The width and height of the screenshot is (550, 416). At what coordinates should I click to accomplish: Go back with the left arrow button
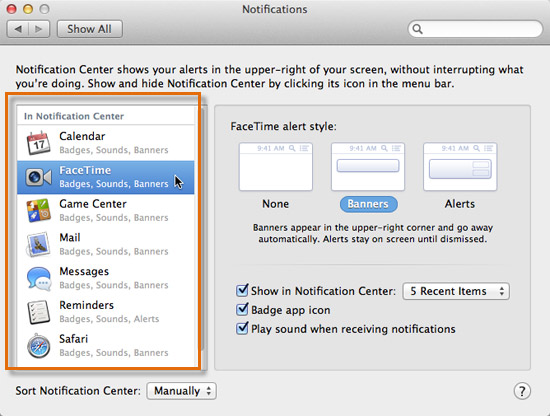click(18, 29)
